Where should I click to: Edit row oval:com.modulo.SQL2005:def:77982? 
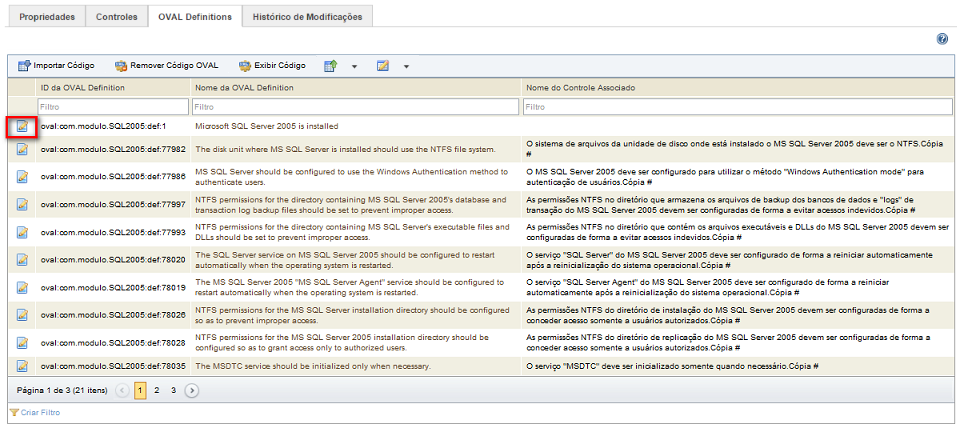coord(23,149)
